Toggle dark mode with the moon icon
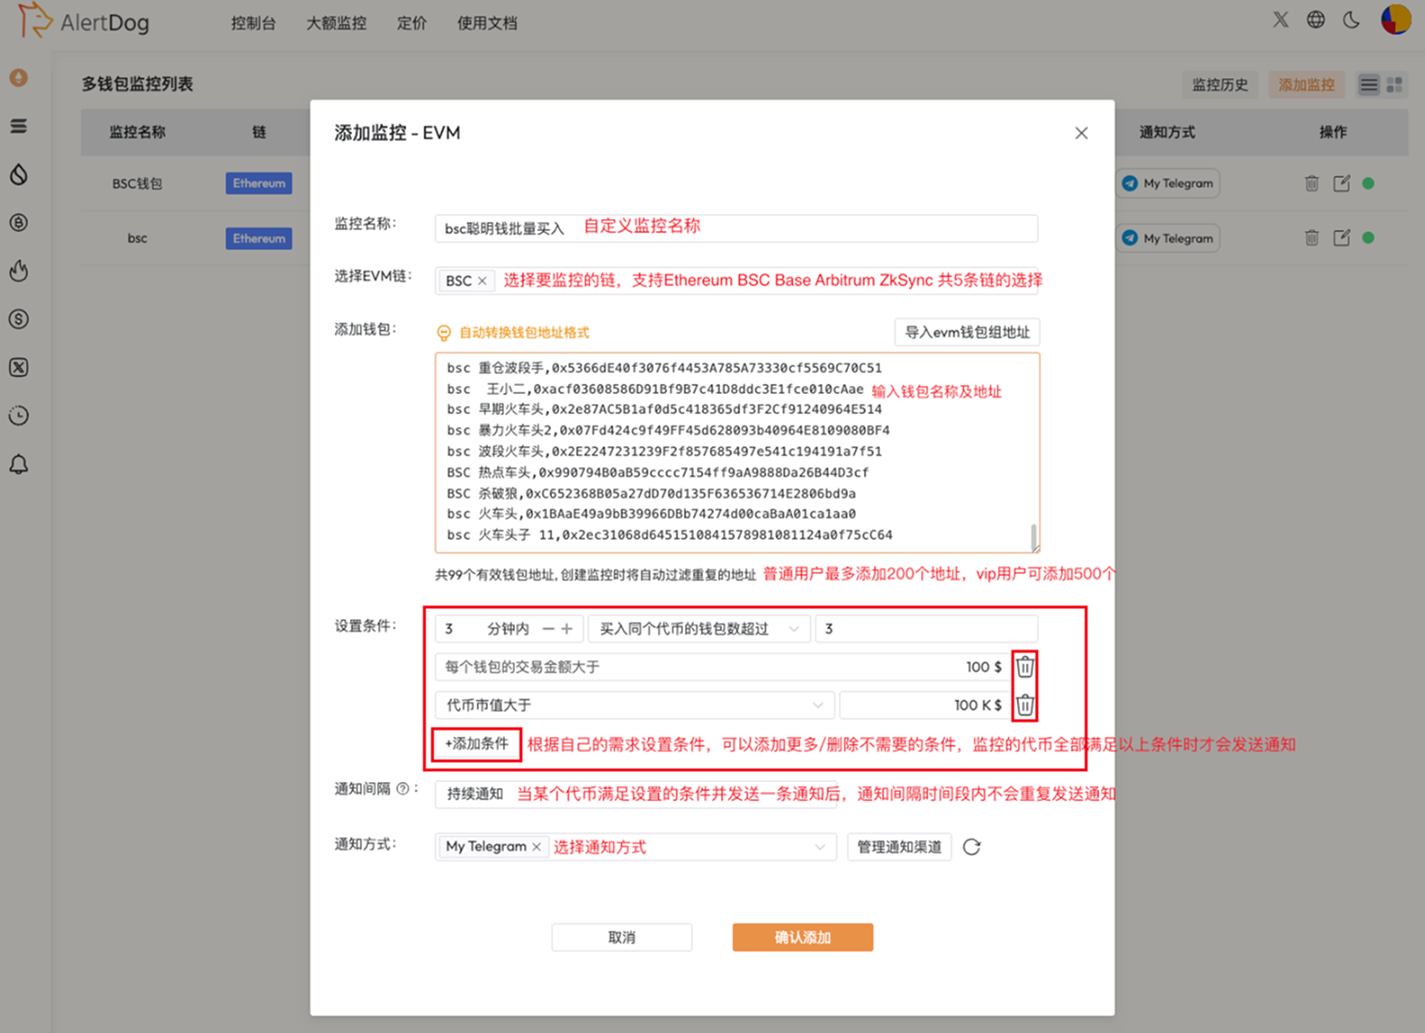Viewport: 1425px width, 1033px height. 1351,18
